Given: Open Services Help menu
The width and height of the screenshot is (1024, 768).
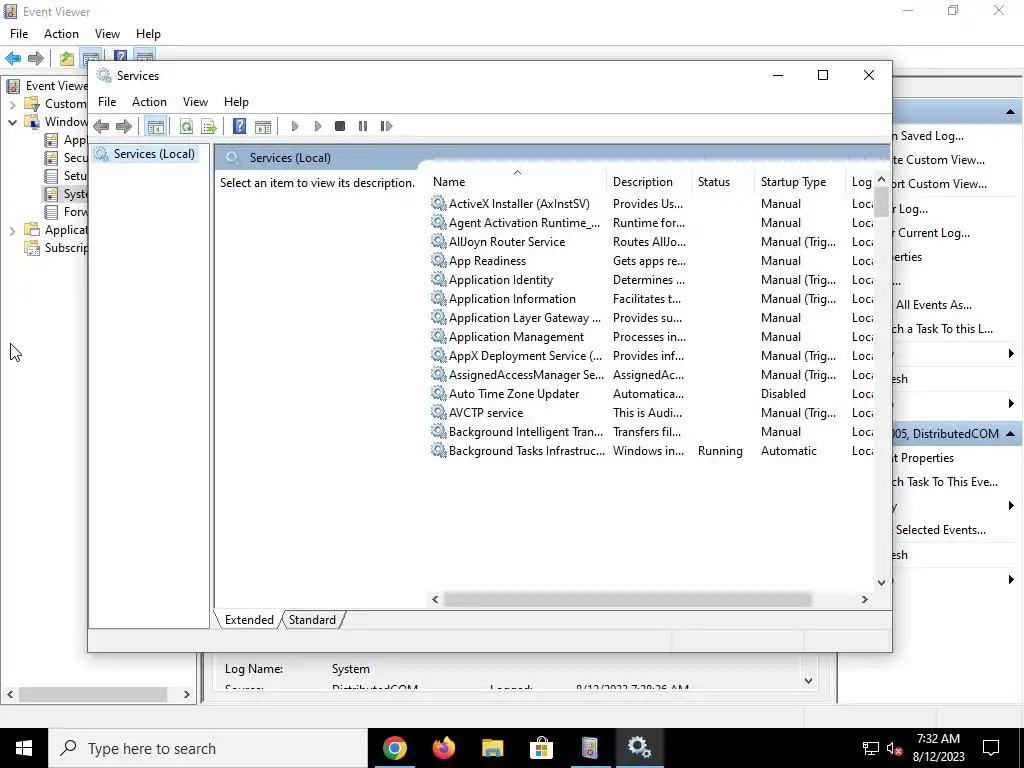Looking at the screenshot, I should point(236,102).
